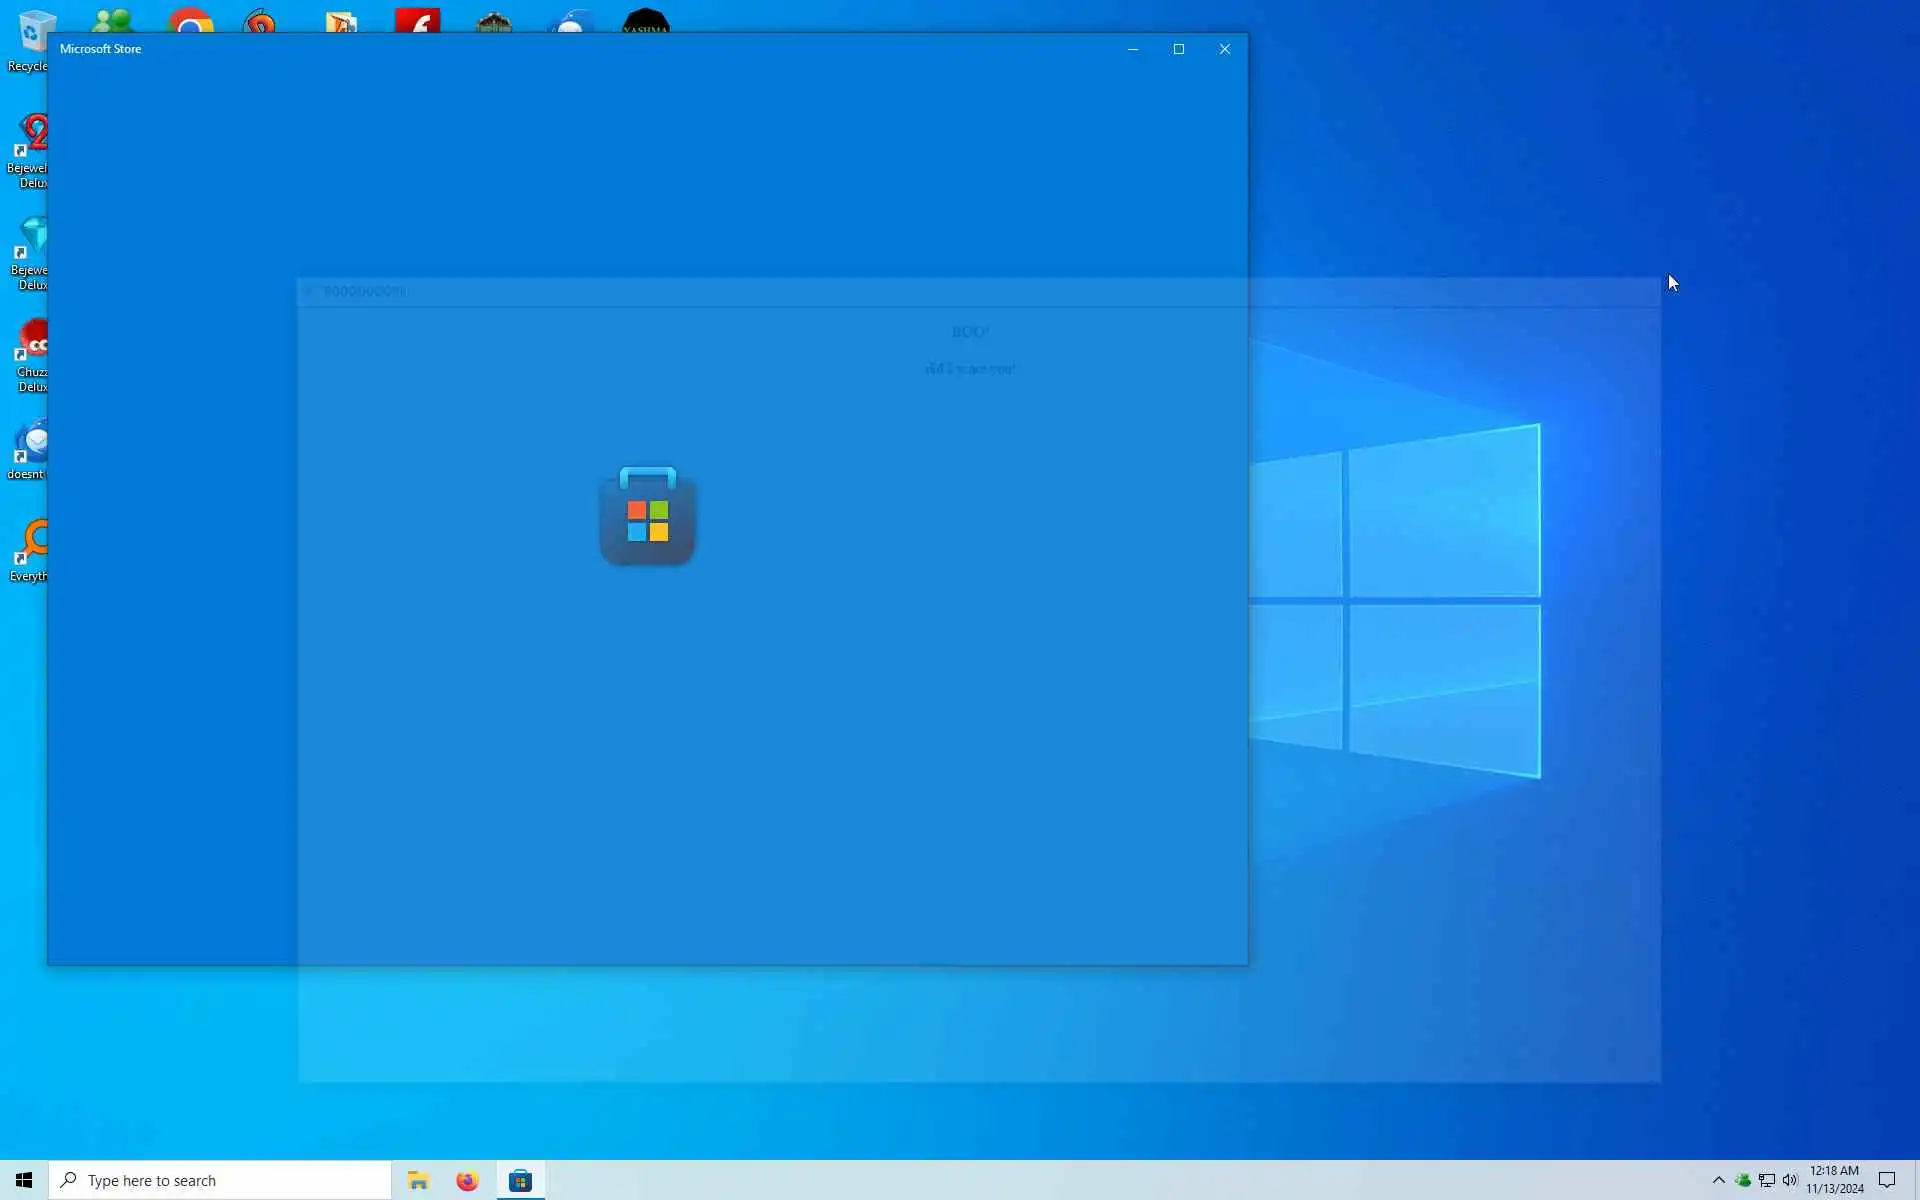The image size is (1920, 1200).
Task: Click the taskbar search box
Action: click(222, 1181)
